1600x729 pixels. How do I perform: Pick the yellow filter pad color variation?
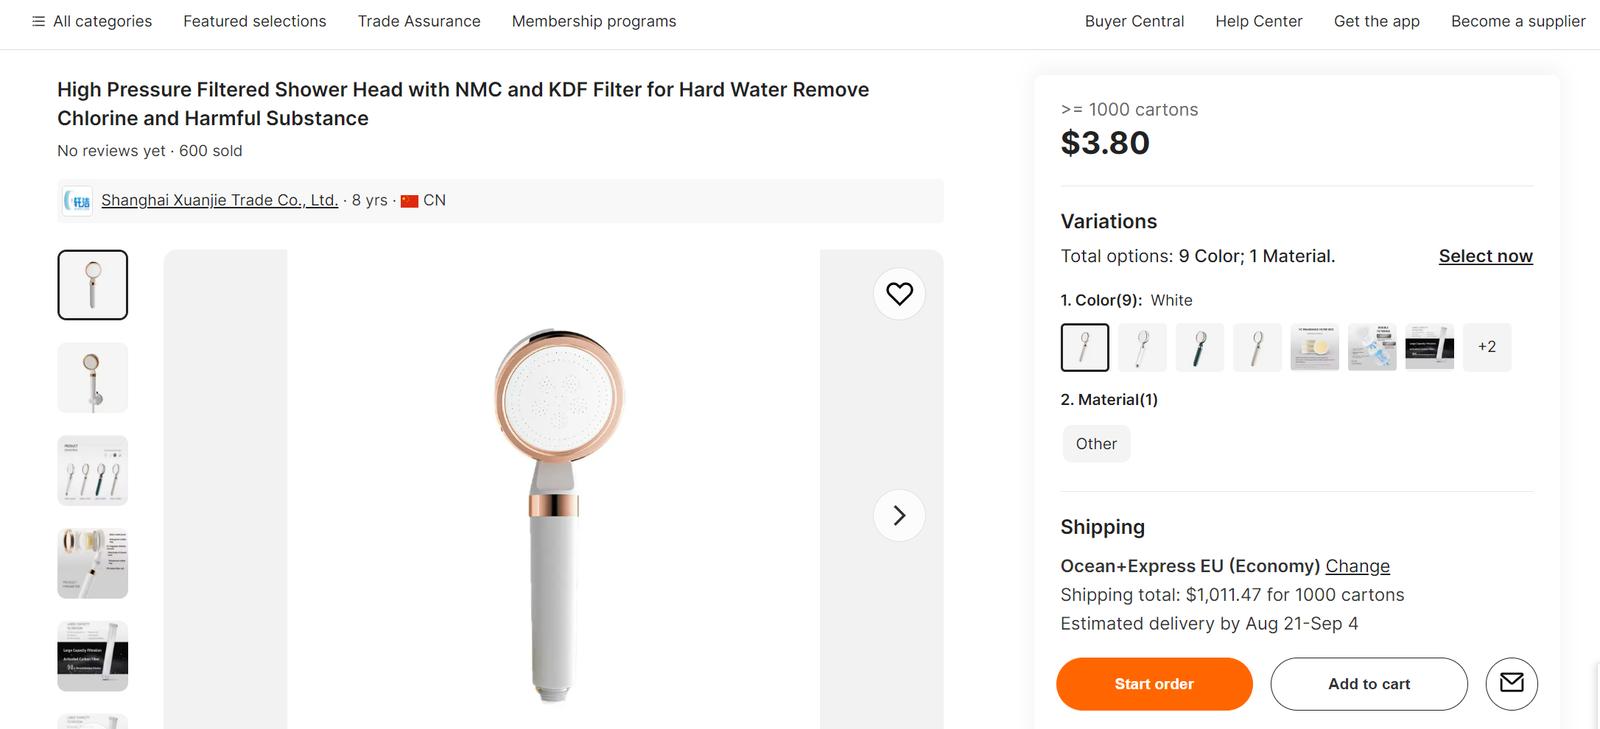pyautogui.click(x=1314, y=347)
